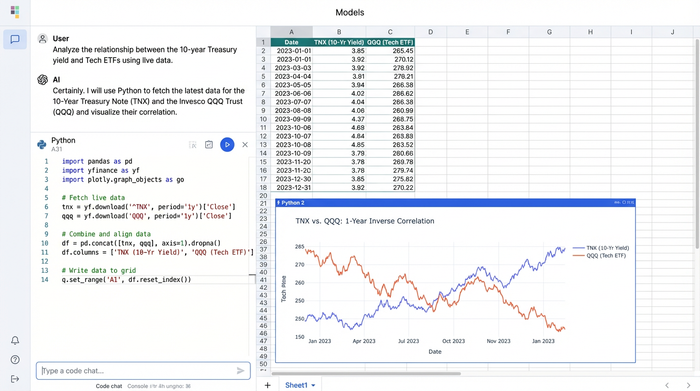Image resolution: width=700 pixels, height=391 pixels.
Task: Select column D header
Action: (x=430, y=32)
